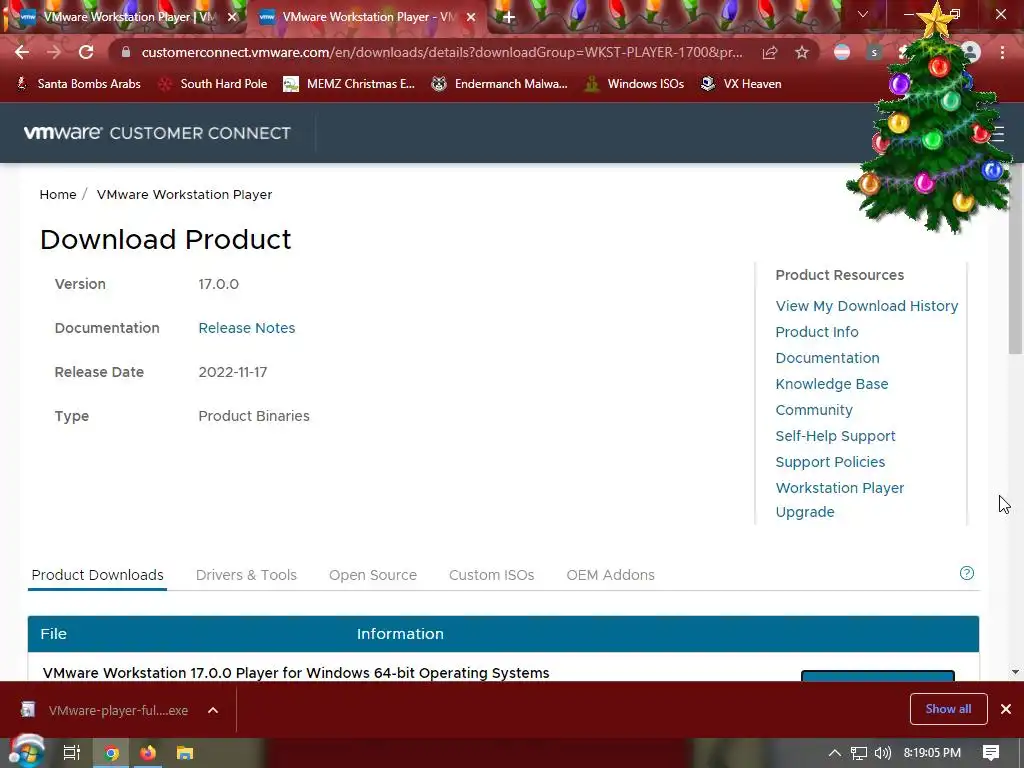Viewport: 1024px width, 768px height.
Task: Open the Self-Help Support link
Action: pos(835,436)
